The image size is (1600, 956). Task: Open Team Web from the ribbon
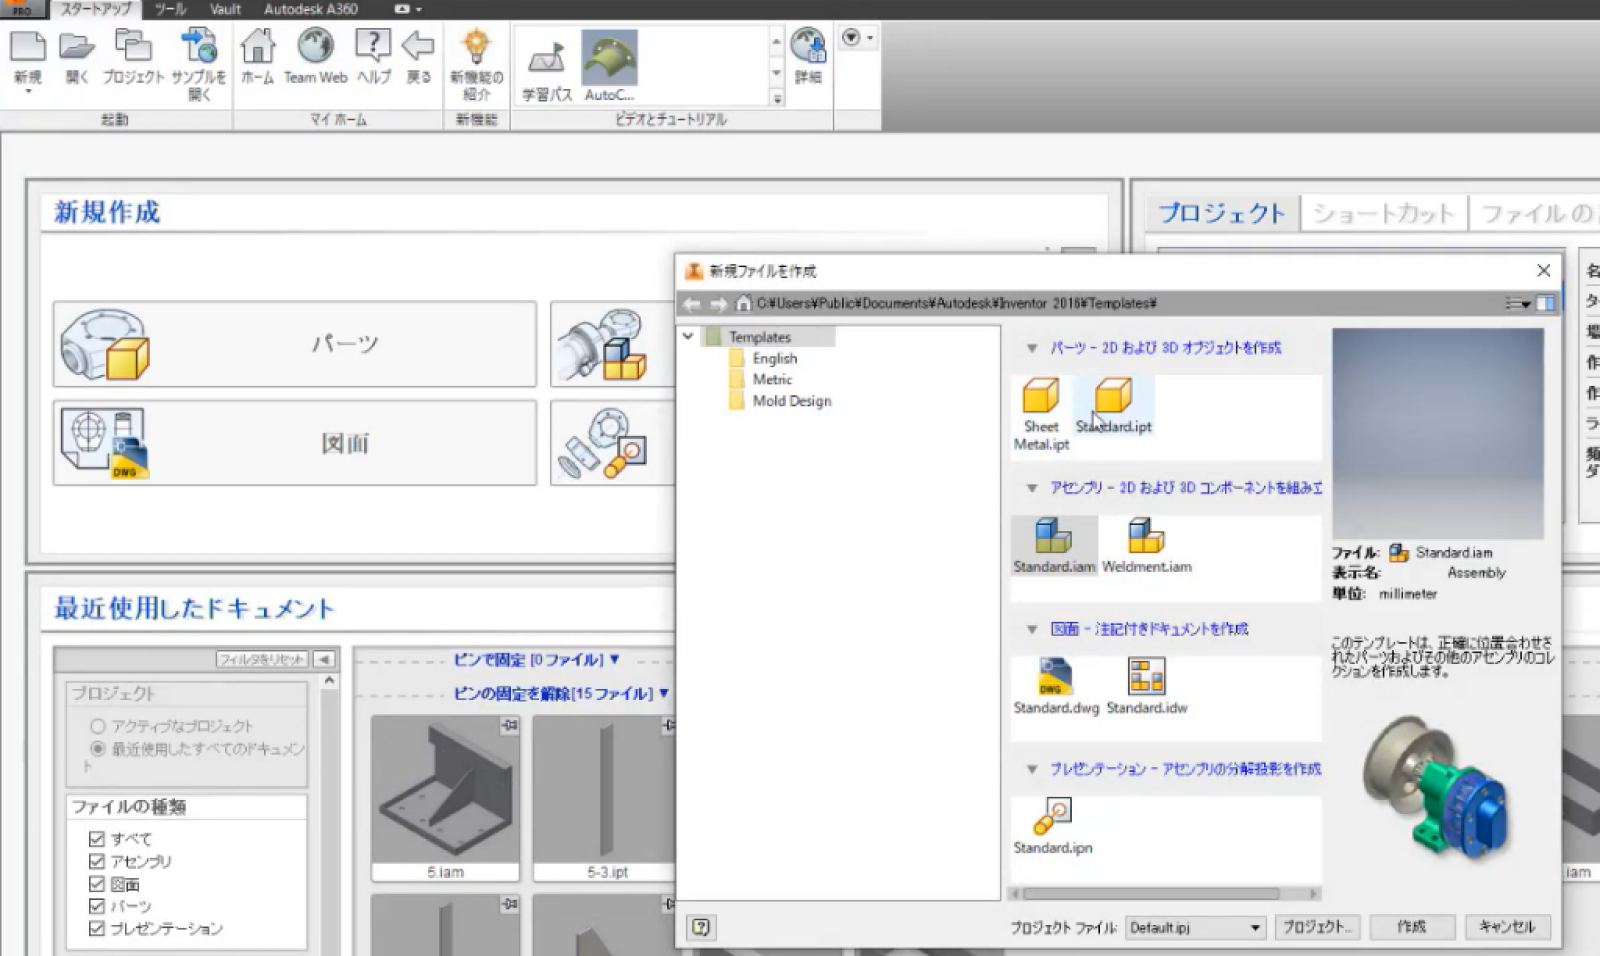[x=315, y=56]
